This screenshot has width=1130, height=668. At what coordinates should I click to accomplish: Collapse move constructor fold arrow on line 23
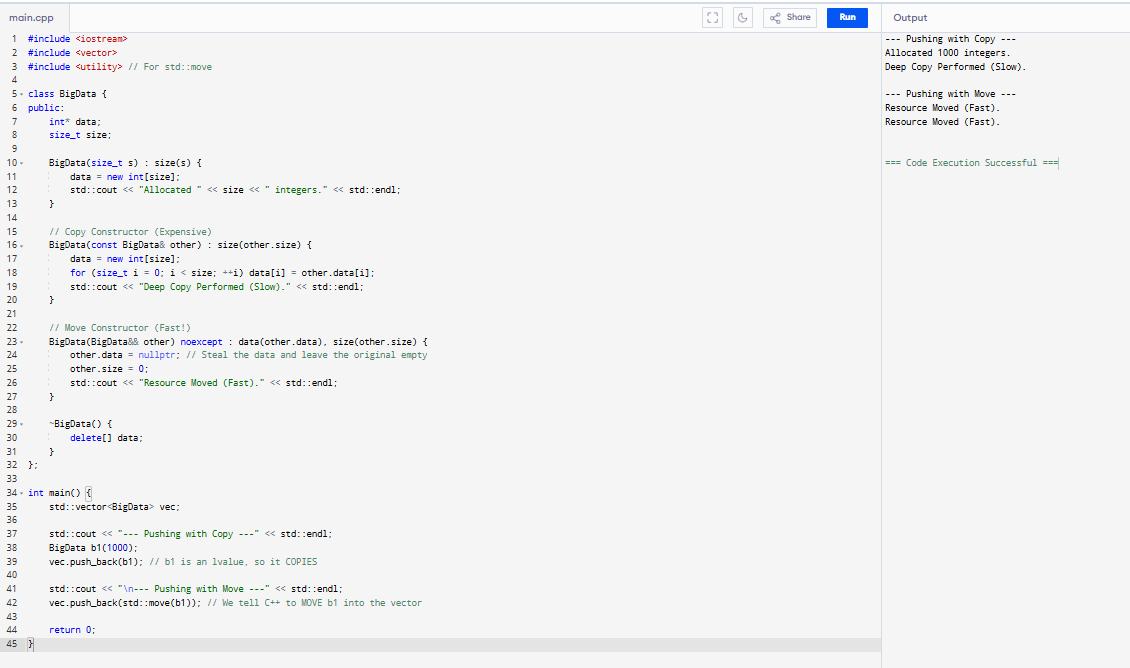coord(22,342)
